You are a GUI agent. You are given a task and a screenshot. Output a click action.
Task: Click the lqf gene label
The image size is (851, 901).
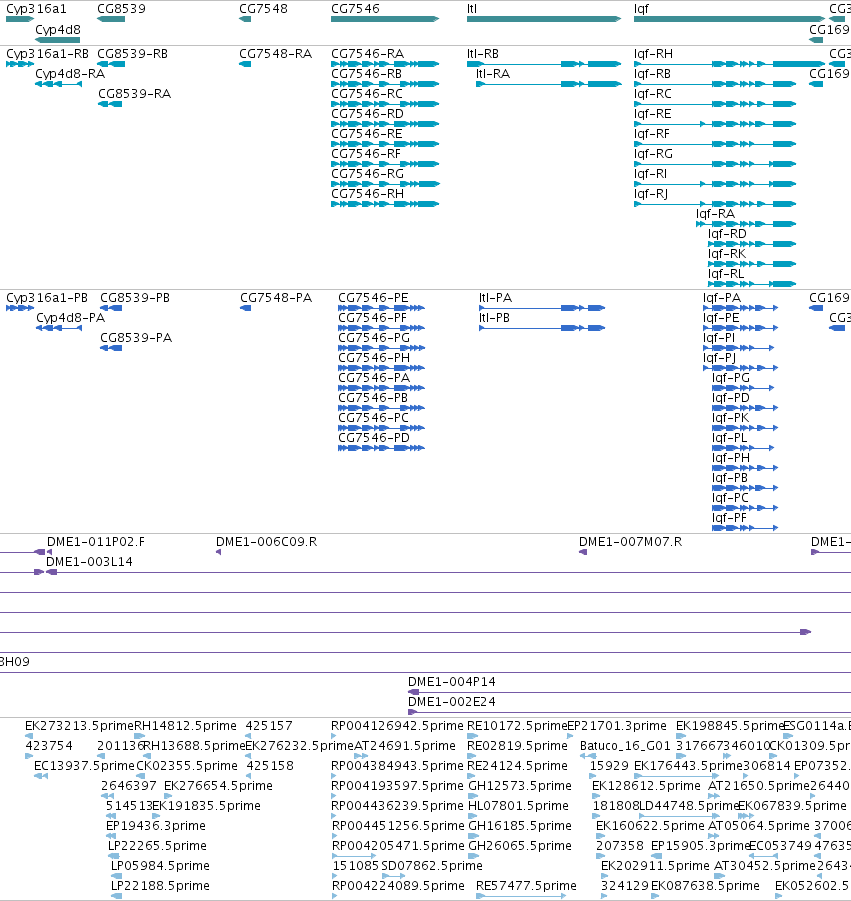(x=641, y=9)
